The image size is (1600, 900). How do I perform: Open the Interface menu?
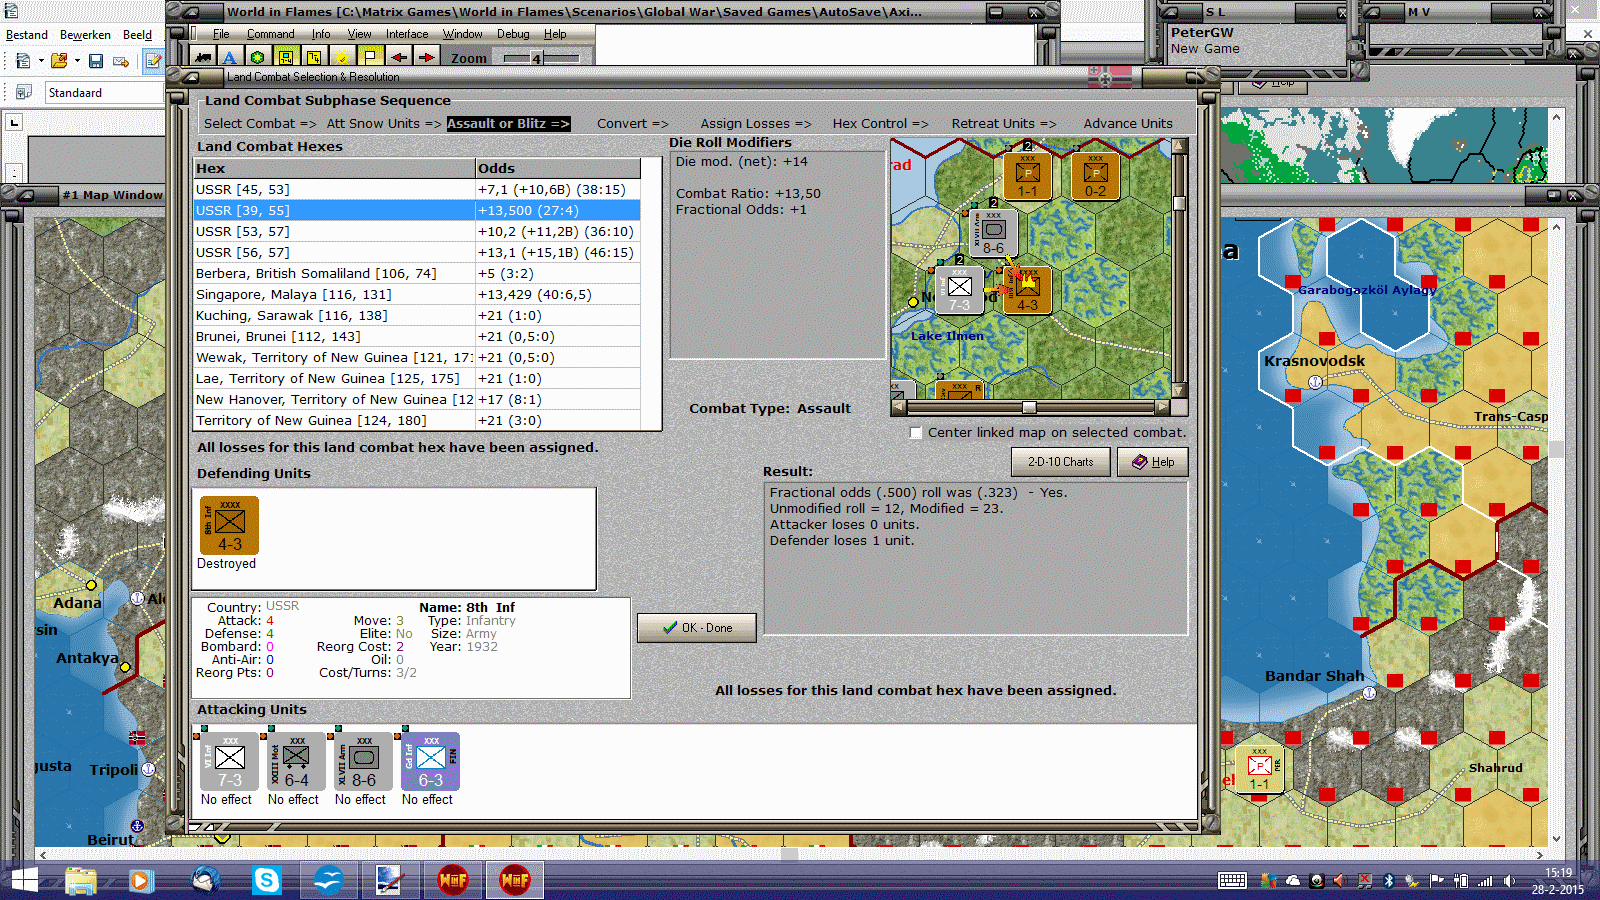pos(407,34)
